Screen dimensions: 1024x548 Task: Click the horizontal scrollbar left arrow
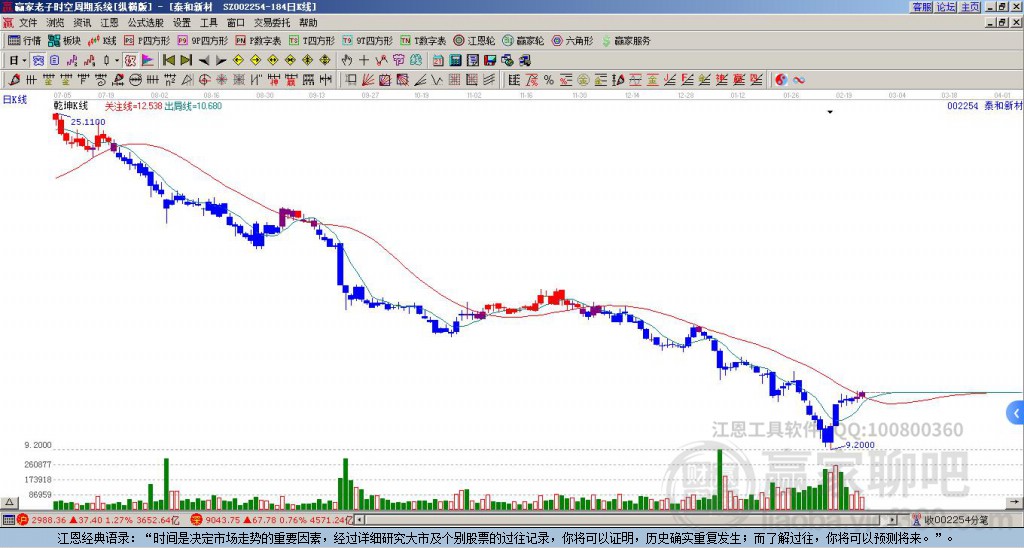[359, 520]
